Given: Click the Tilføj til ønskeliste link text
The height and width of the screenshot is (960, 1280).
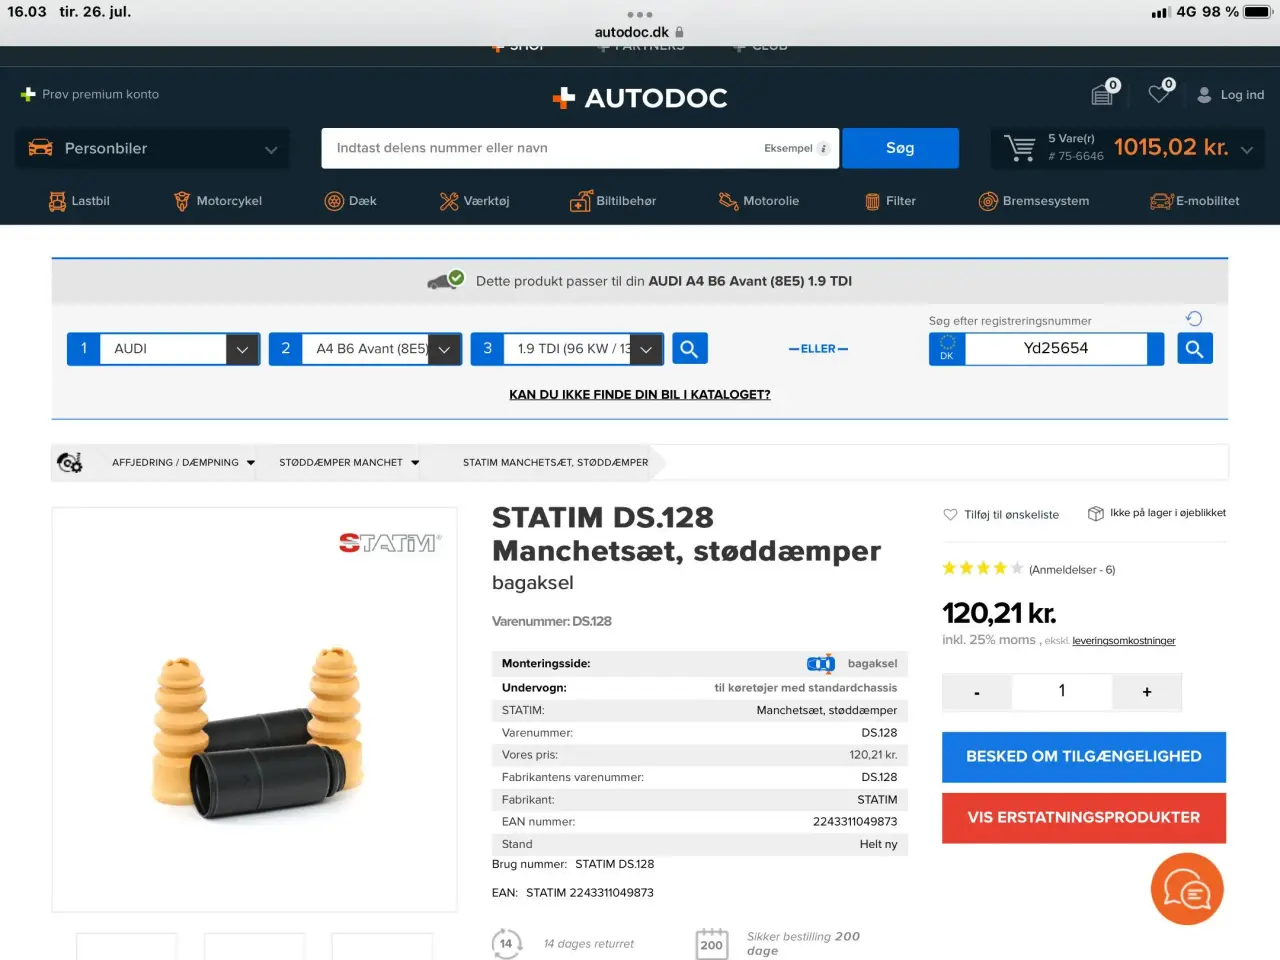Looking at the screenshot, I should 1011,515.
